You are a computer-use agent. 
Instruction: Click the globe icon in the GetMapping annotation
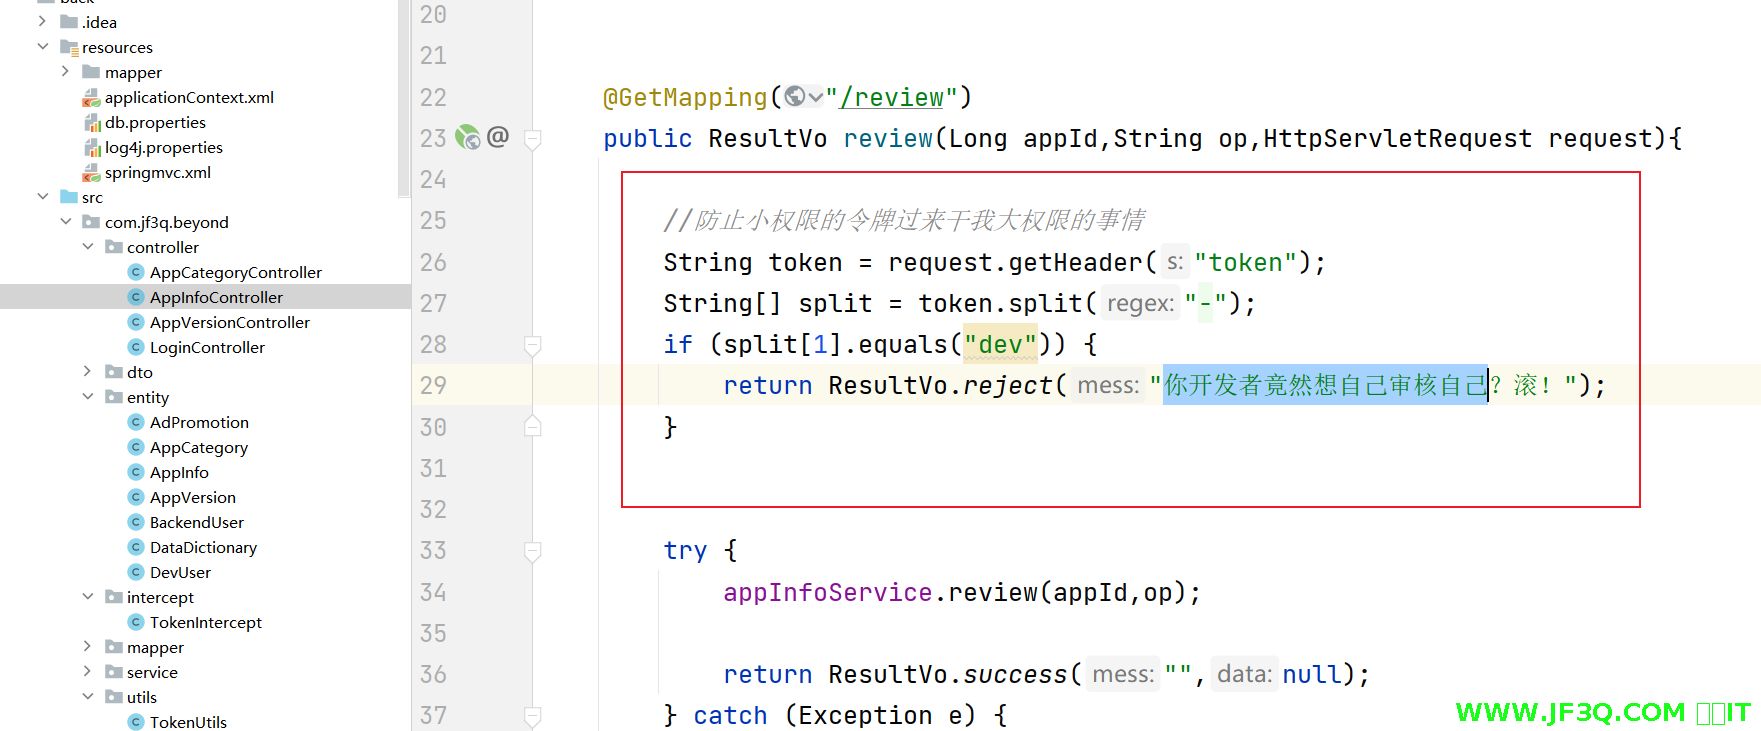pos(796,96)
